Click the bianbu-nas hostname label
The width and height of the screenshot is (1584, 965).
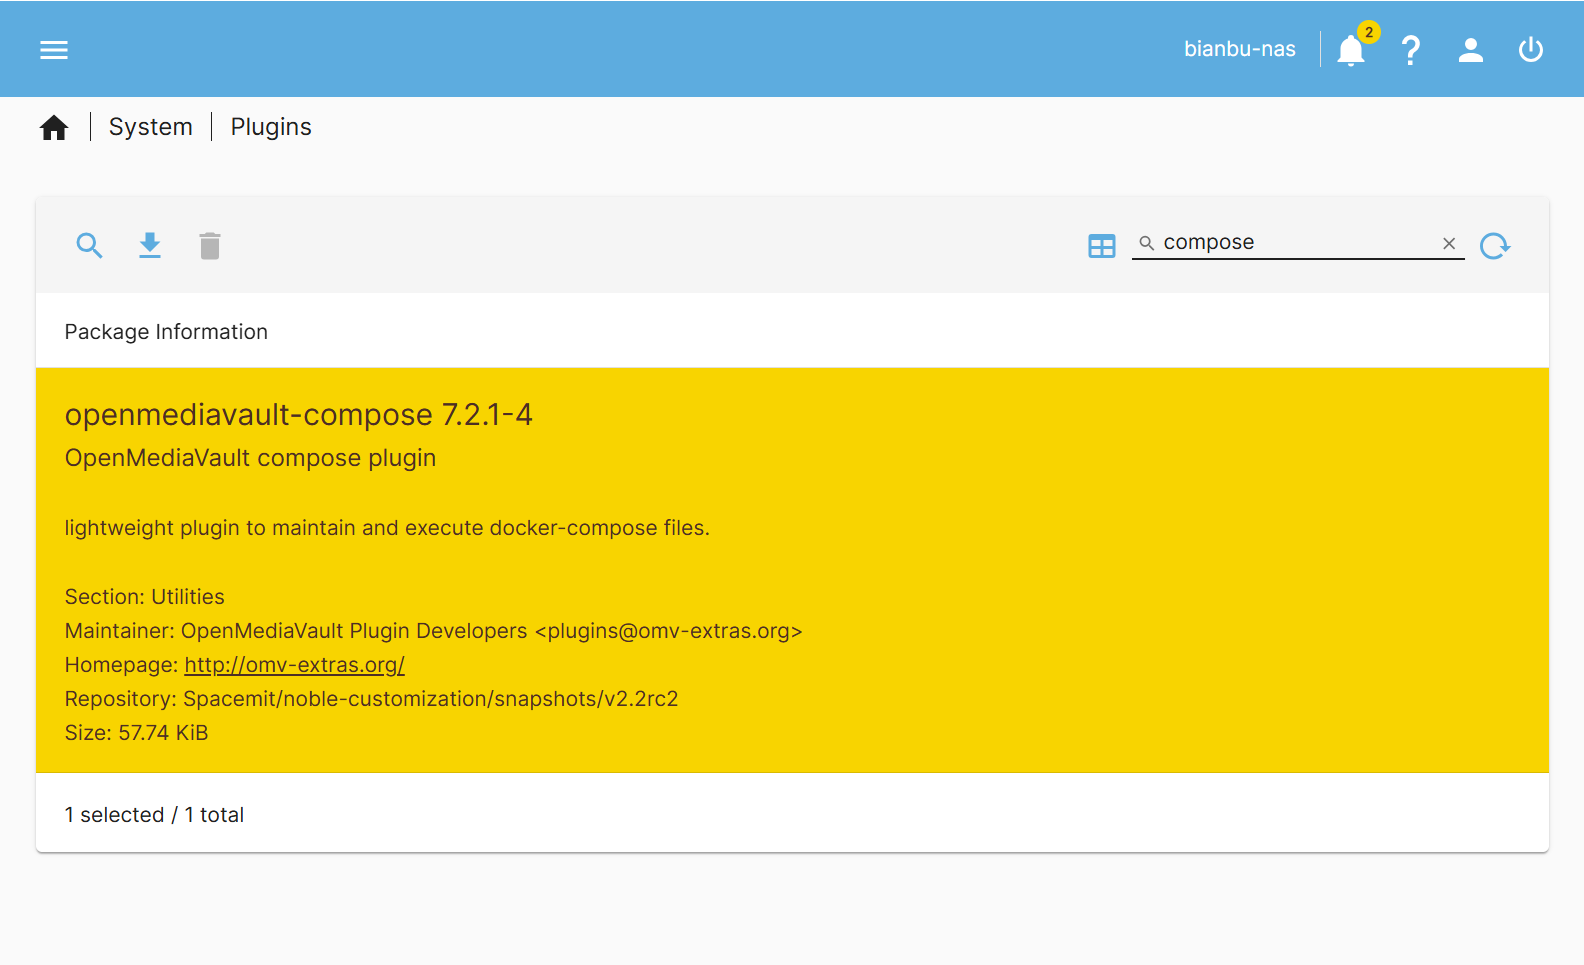(1240, 49)
